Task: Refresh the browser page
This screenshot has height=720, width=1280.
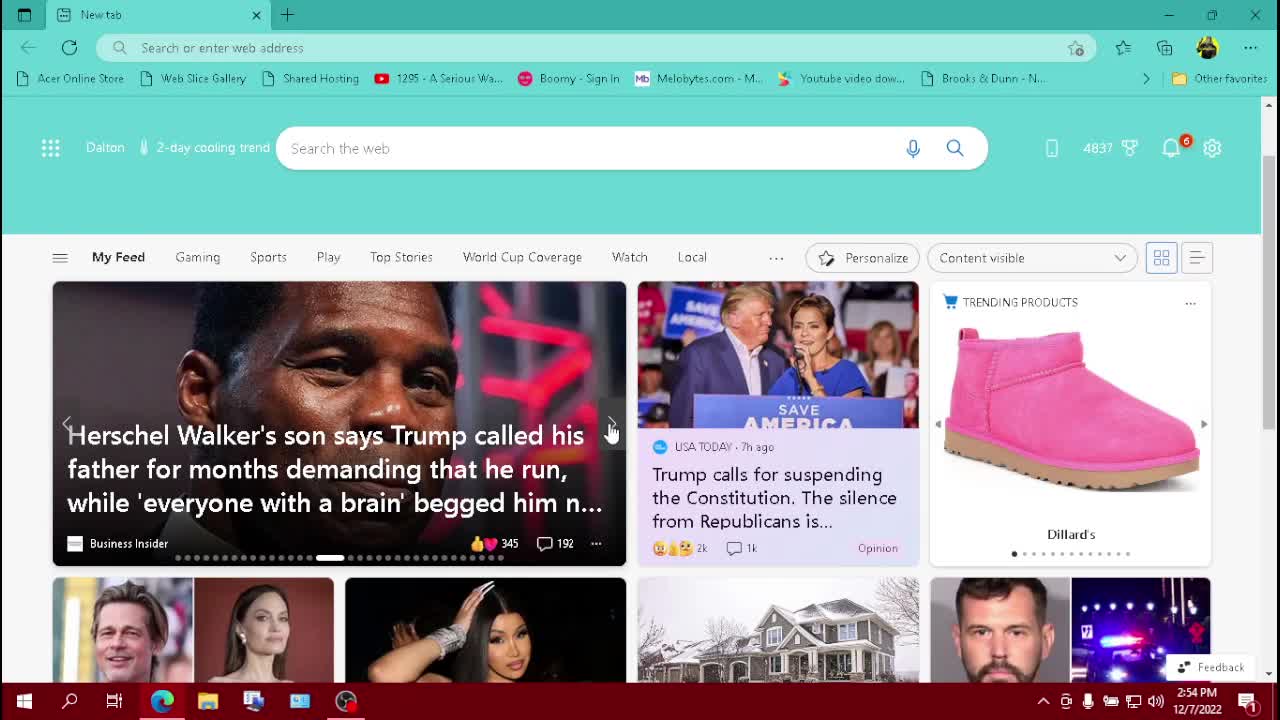Action: [x=69, y=48]
